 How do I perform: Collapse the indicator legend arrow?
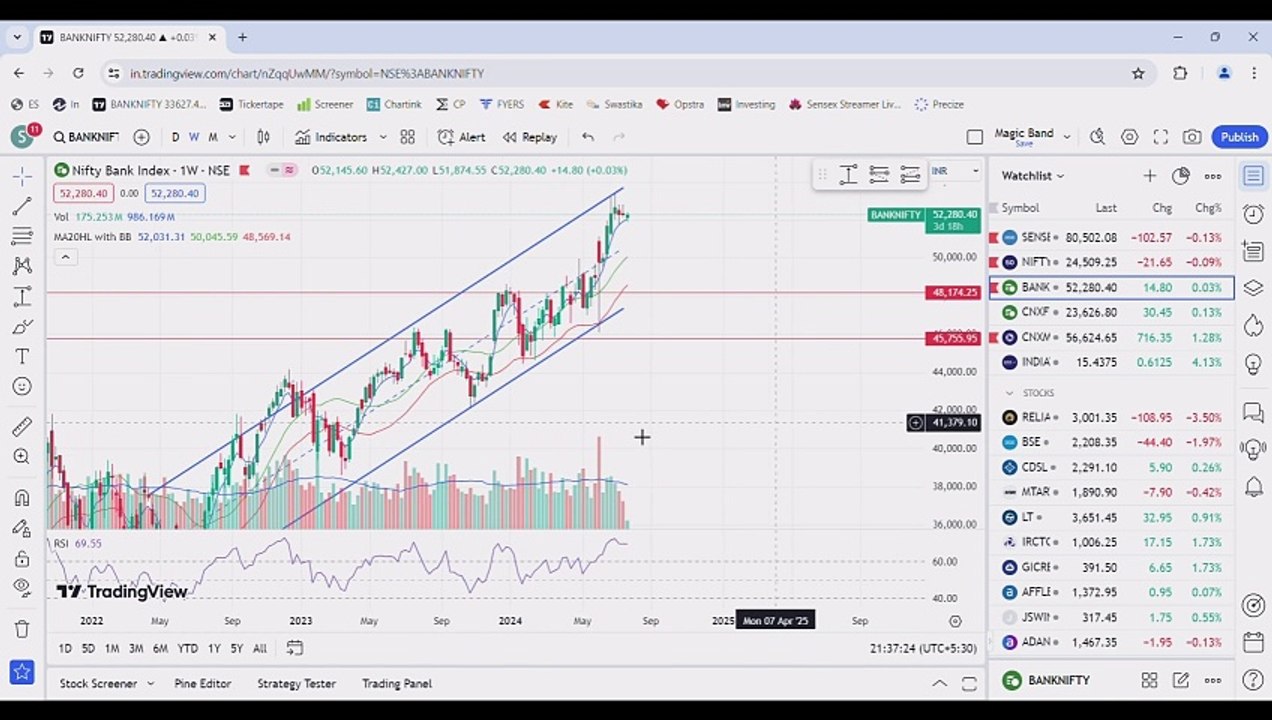click(x=65, y=257)
